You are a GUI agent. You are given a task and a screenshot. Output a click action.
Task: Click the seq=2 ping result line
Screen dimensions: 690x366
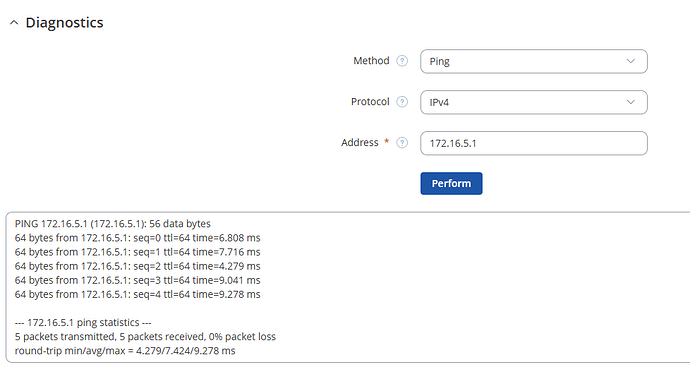[x=137, y=266]
